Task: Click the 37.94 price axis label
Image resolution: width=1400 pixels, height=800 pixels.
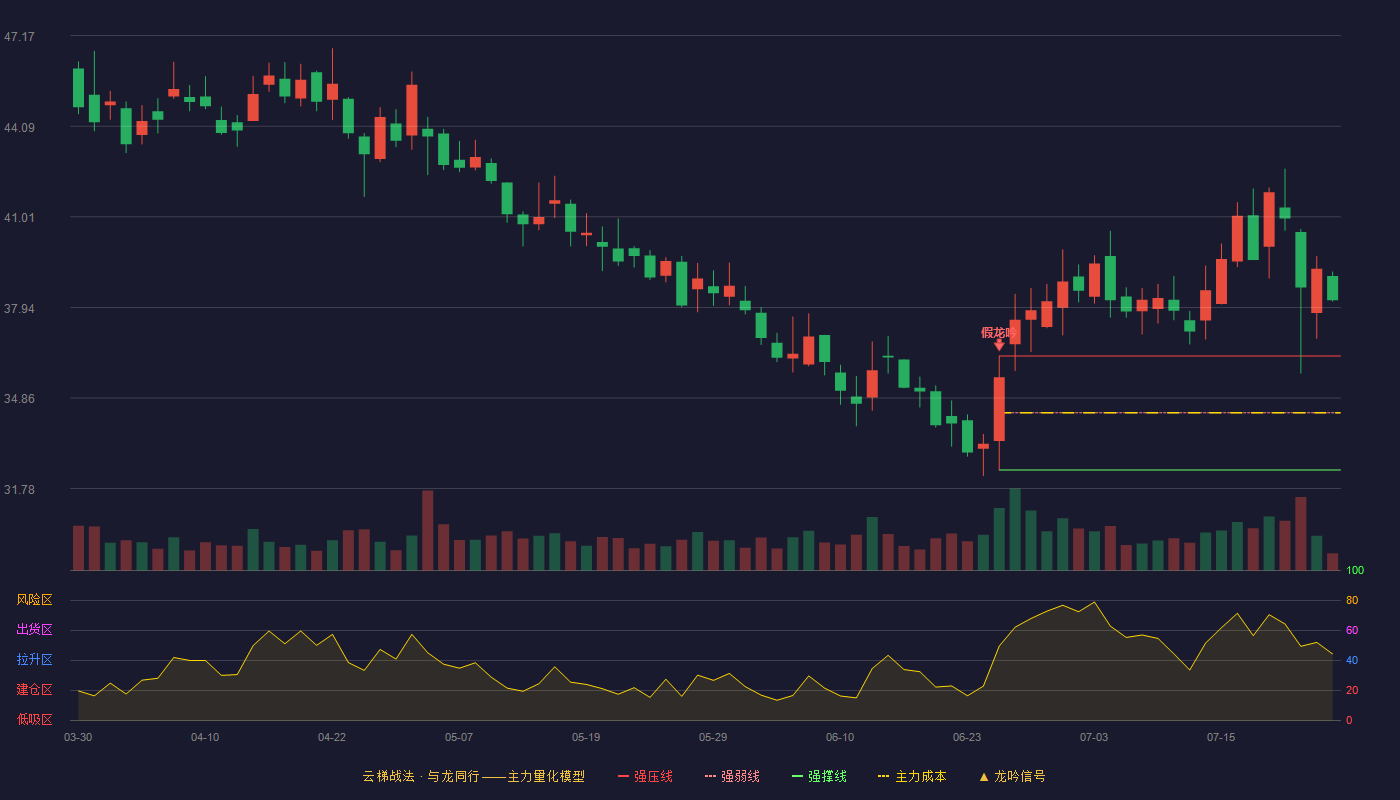Action: 19,308
